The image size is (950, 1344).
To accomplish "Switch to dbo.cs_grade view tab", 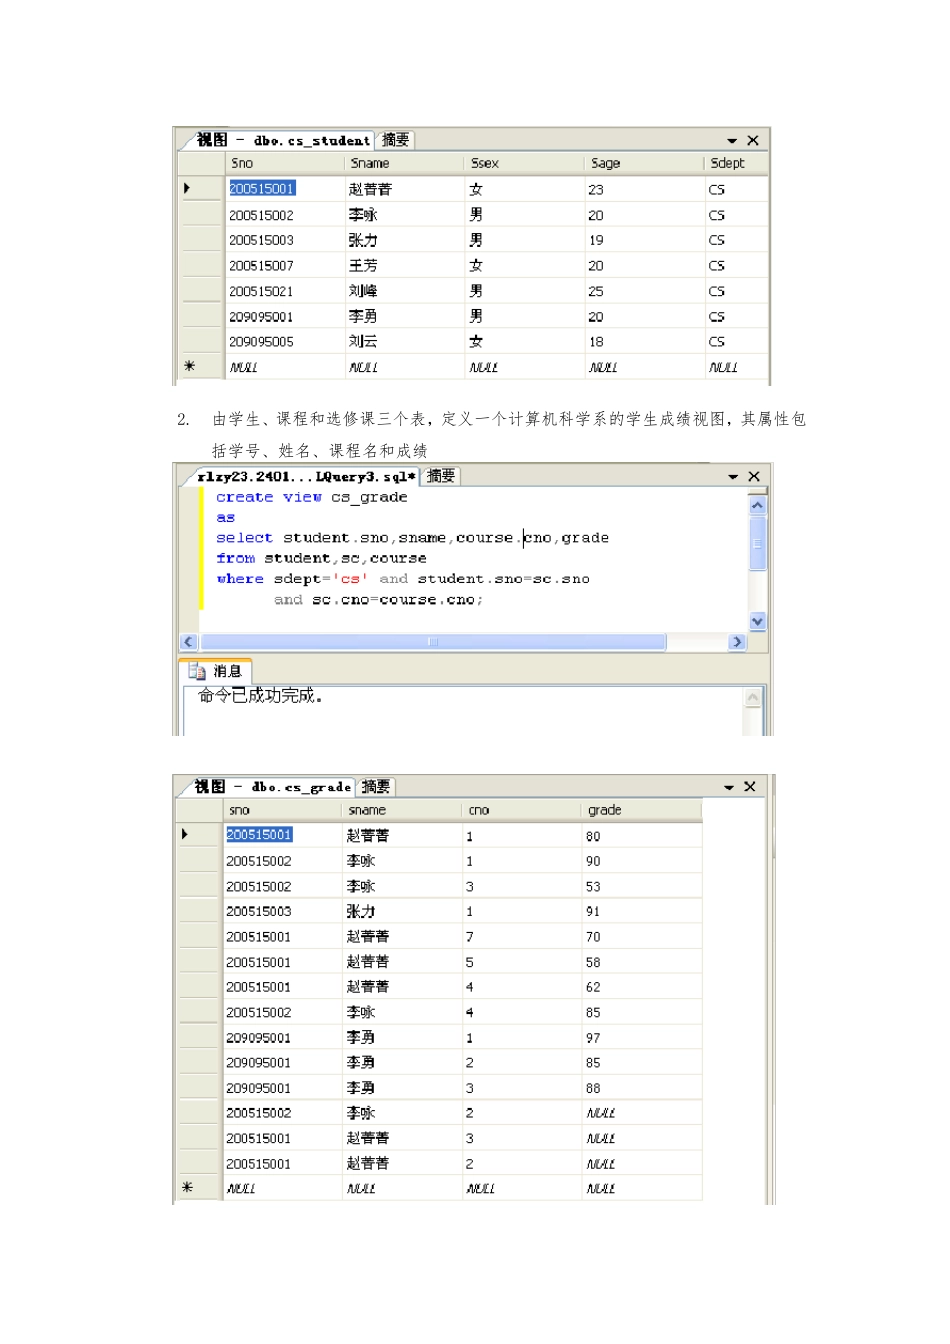I will pyautogui.click(x=272, y=787).
